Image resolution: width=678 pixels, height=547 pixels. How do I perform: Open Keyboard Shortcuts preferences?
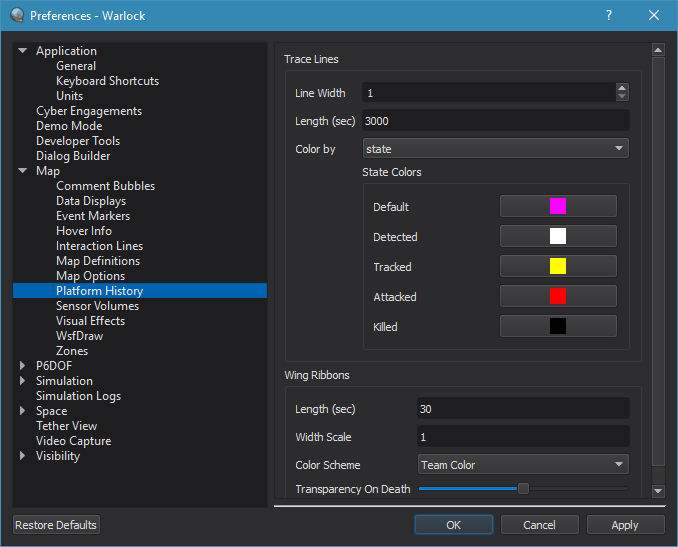(x=107, y=81)
